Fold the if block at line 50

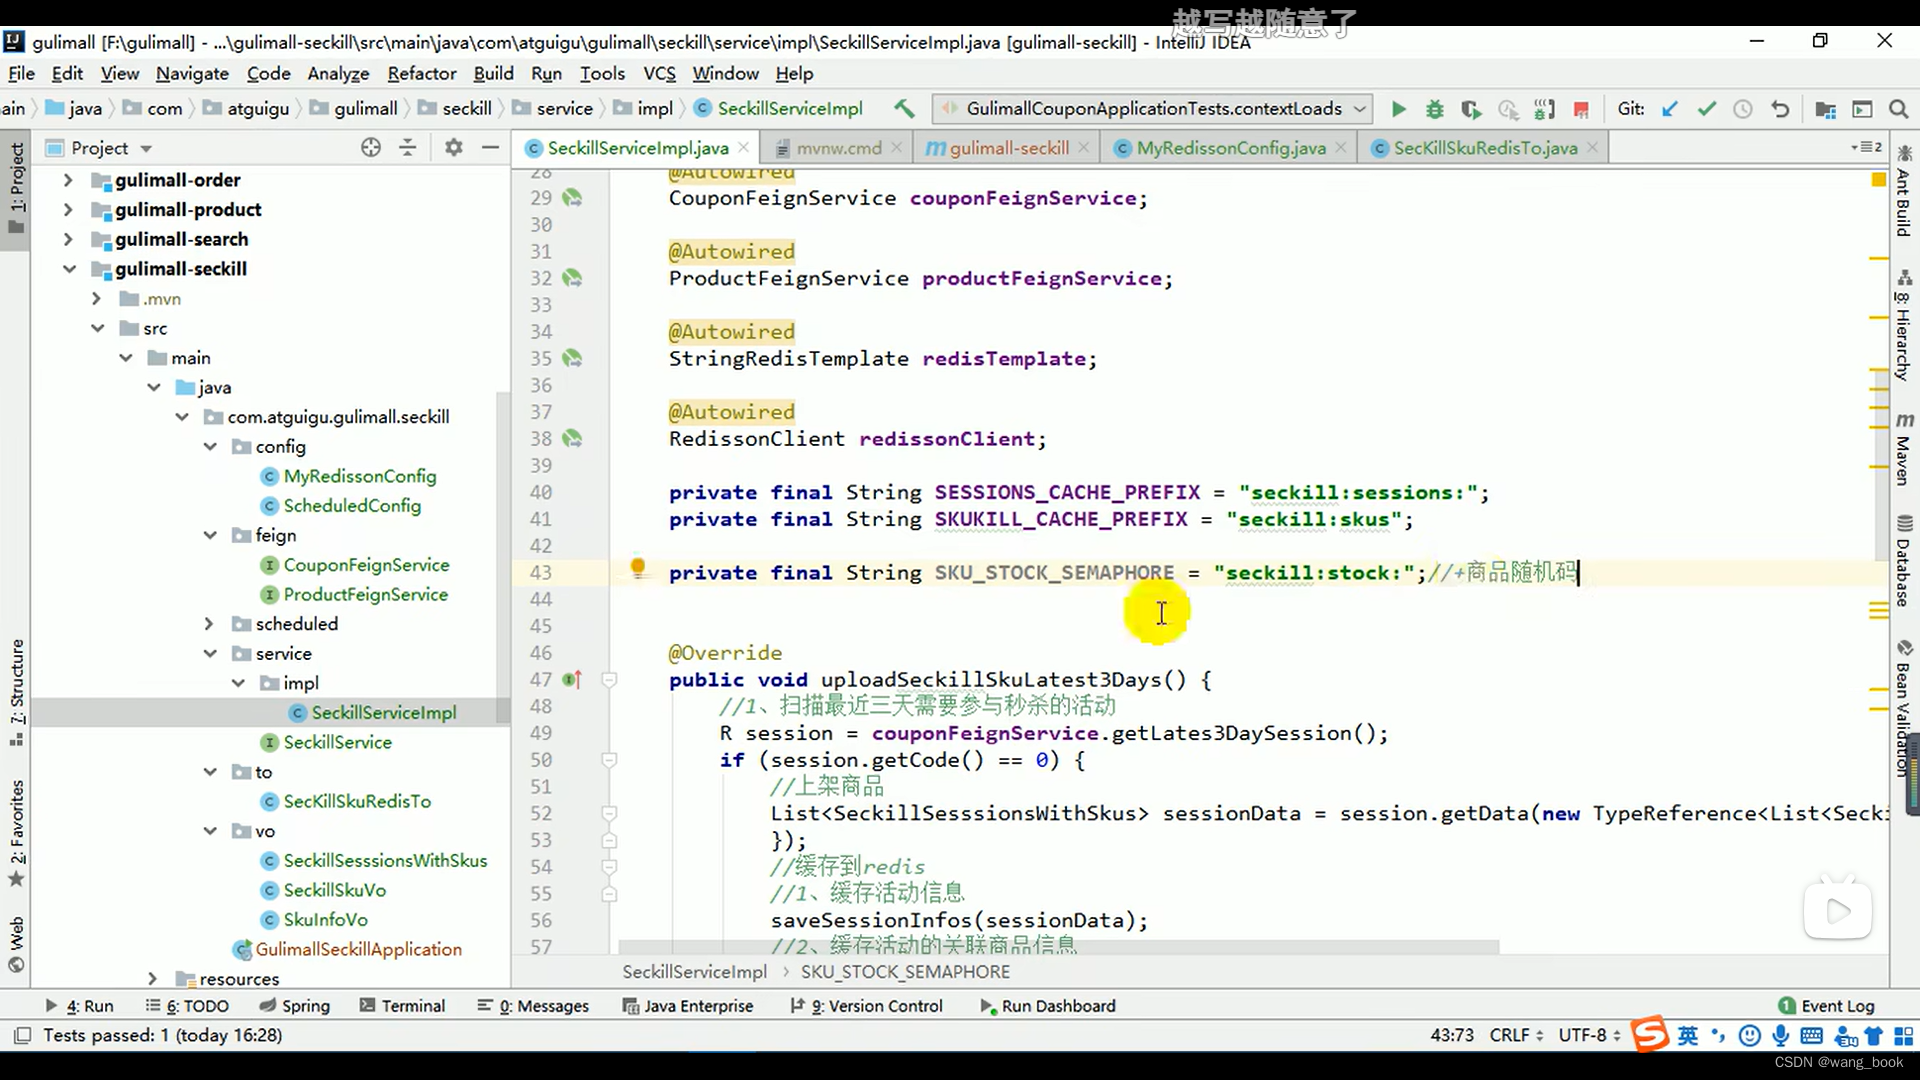(x=608, y=760)
